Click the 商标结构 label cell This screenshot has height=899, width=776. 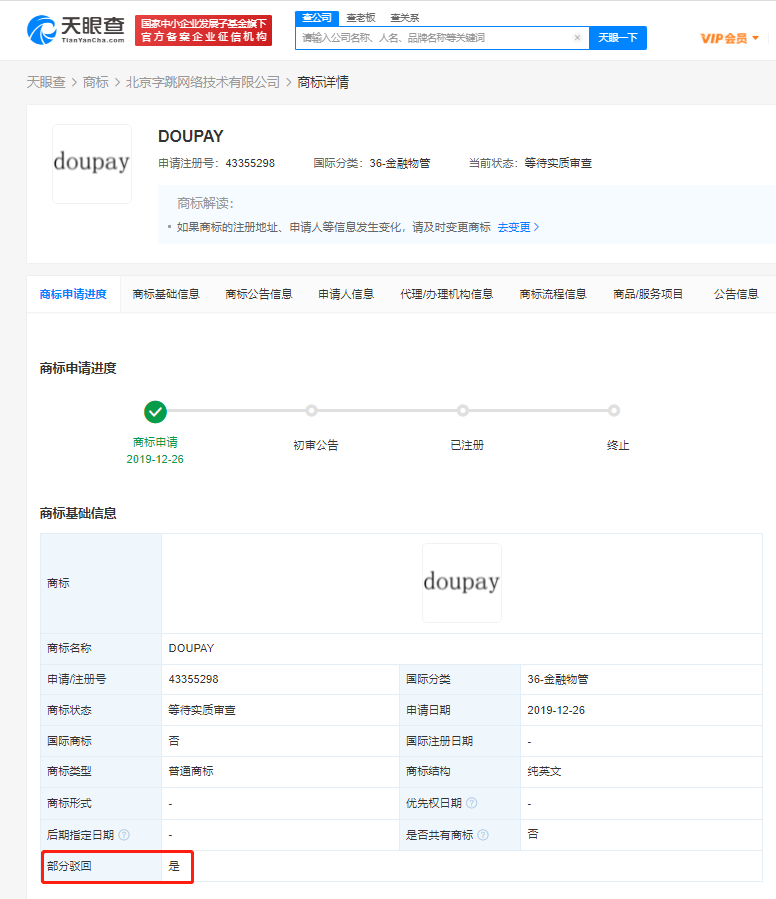pyautogui.click(x=460, y=772)
